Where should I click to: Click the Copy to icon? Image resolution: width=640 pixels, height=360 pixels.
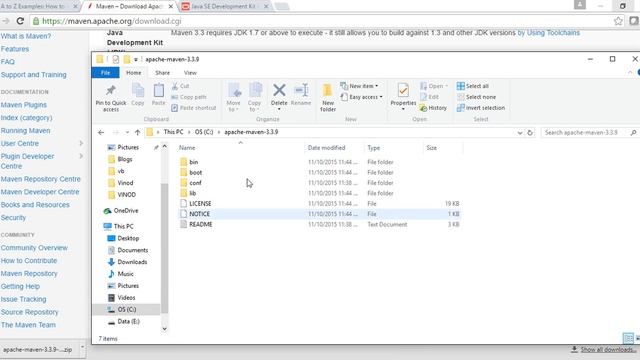[255, 90]
